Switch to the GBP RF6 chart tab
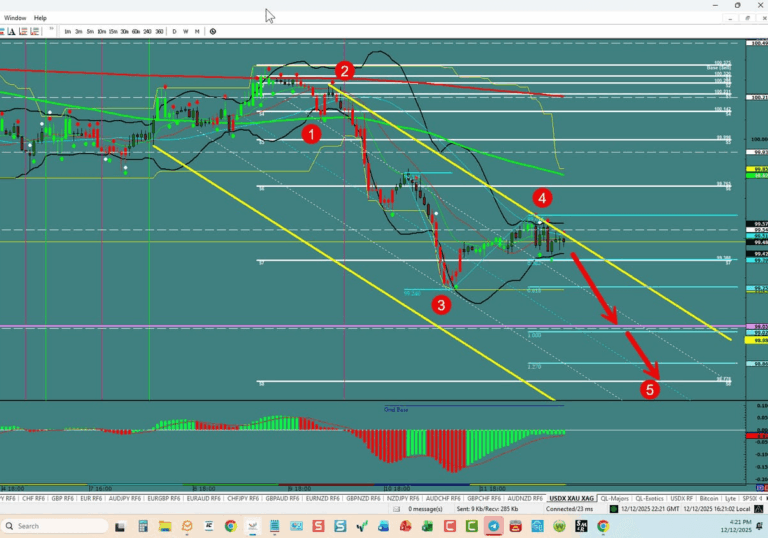Screen dimensions: 768x538 click(62, 498)
